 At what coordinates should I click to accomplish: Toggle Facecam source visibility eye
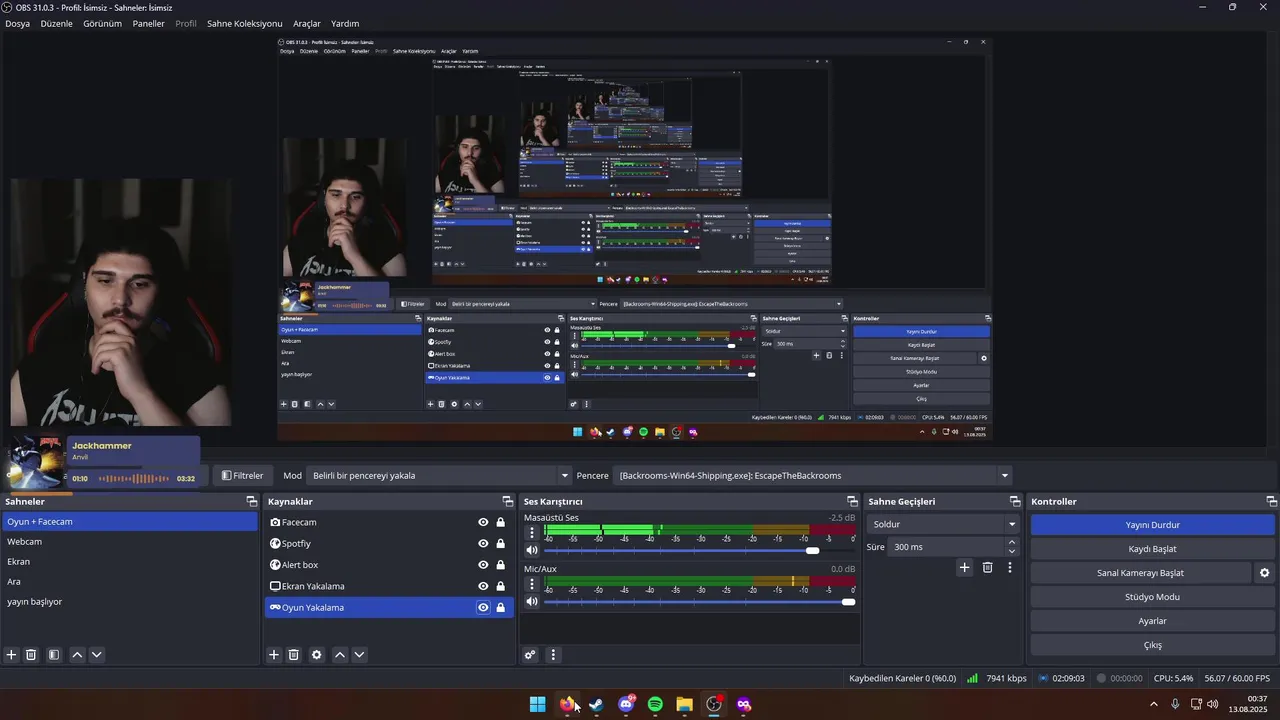483,522
